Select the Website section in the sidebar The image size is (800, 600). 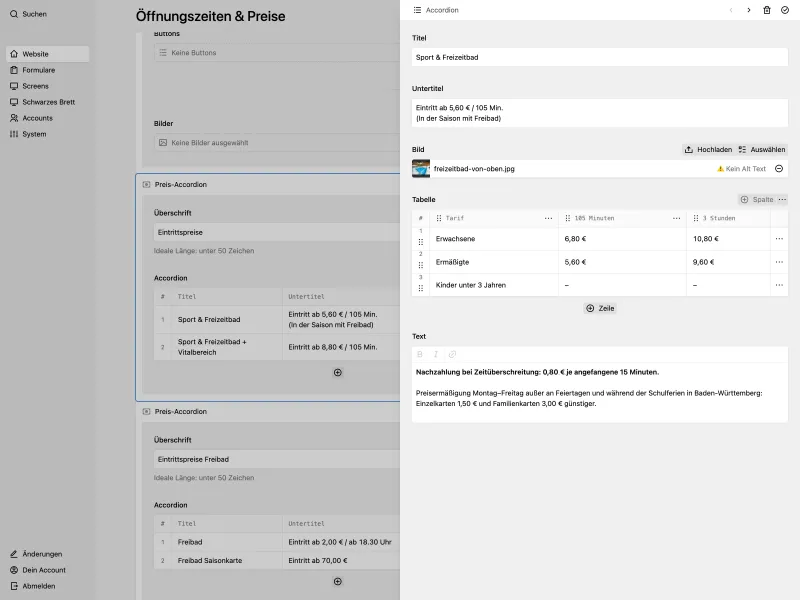pos(36,53)
